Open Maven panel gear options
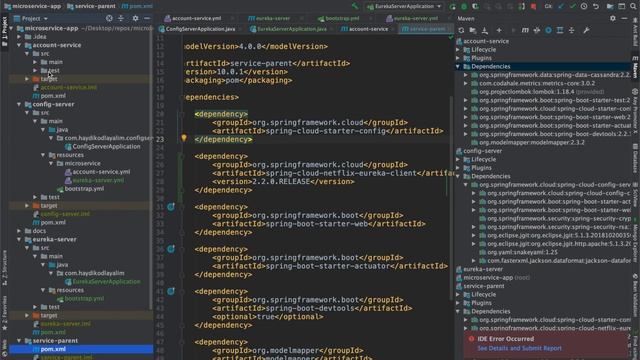Screen dimensions: 640x360 click(x=613, y=18)
